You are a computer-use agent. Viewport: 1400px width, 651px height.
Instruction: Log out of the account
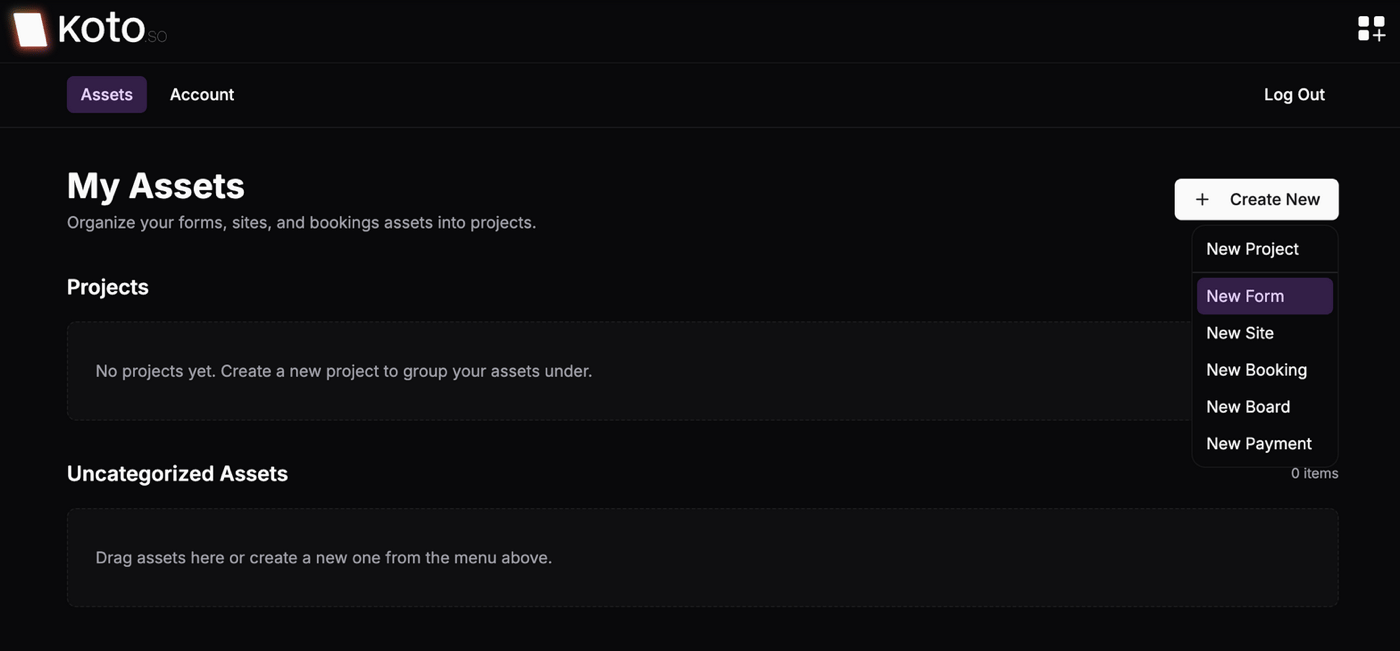[1294, 95]
